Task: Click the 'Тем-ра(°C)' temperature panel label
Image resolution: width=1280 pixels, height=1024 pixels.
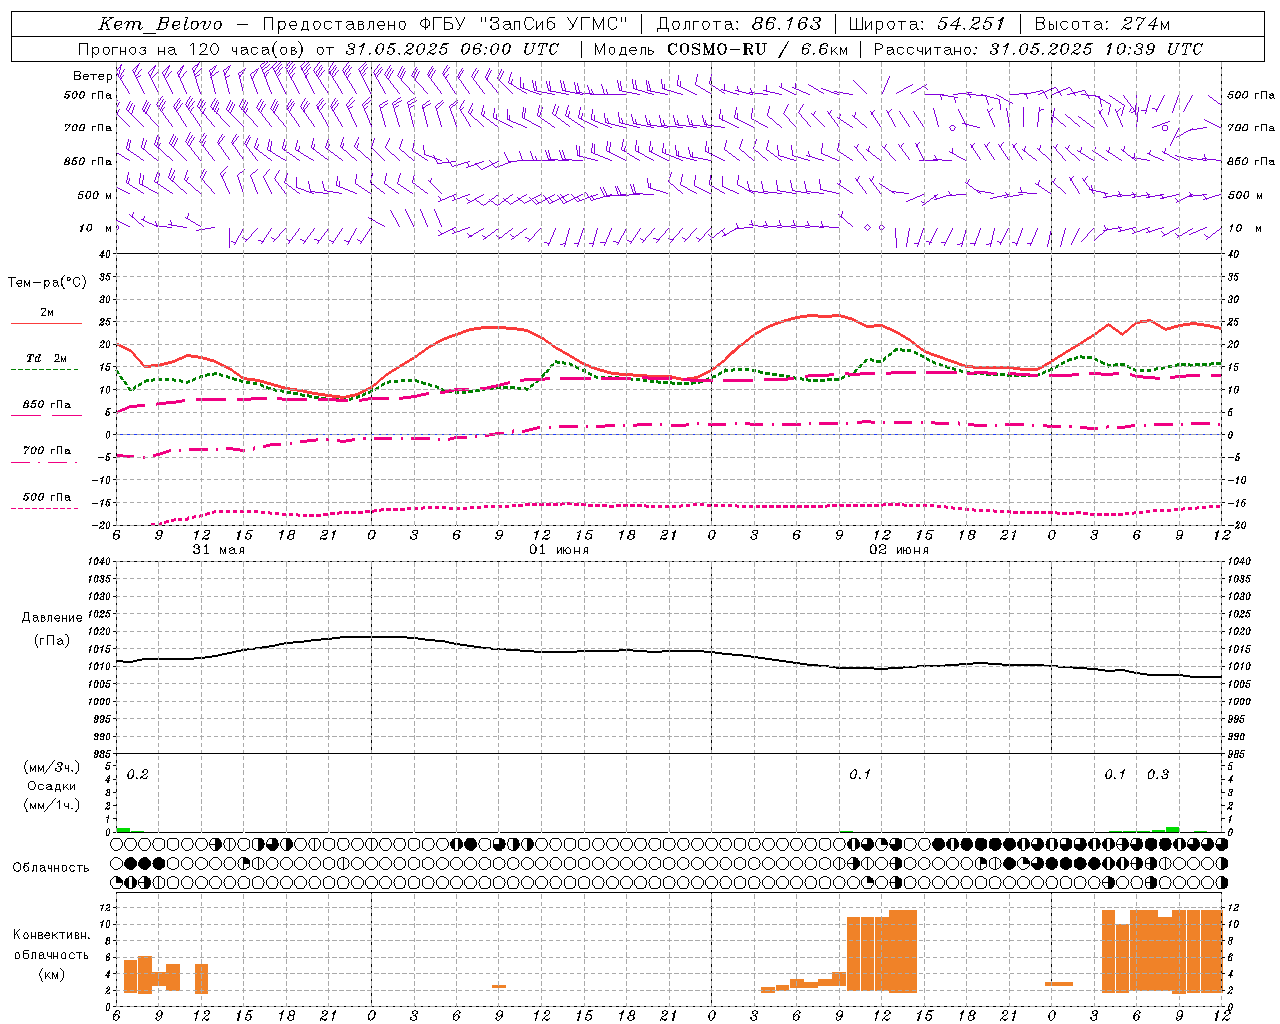Action: coord(46,283)
